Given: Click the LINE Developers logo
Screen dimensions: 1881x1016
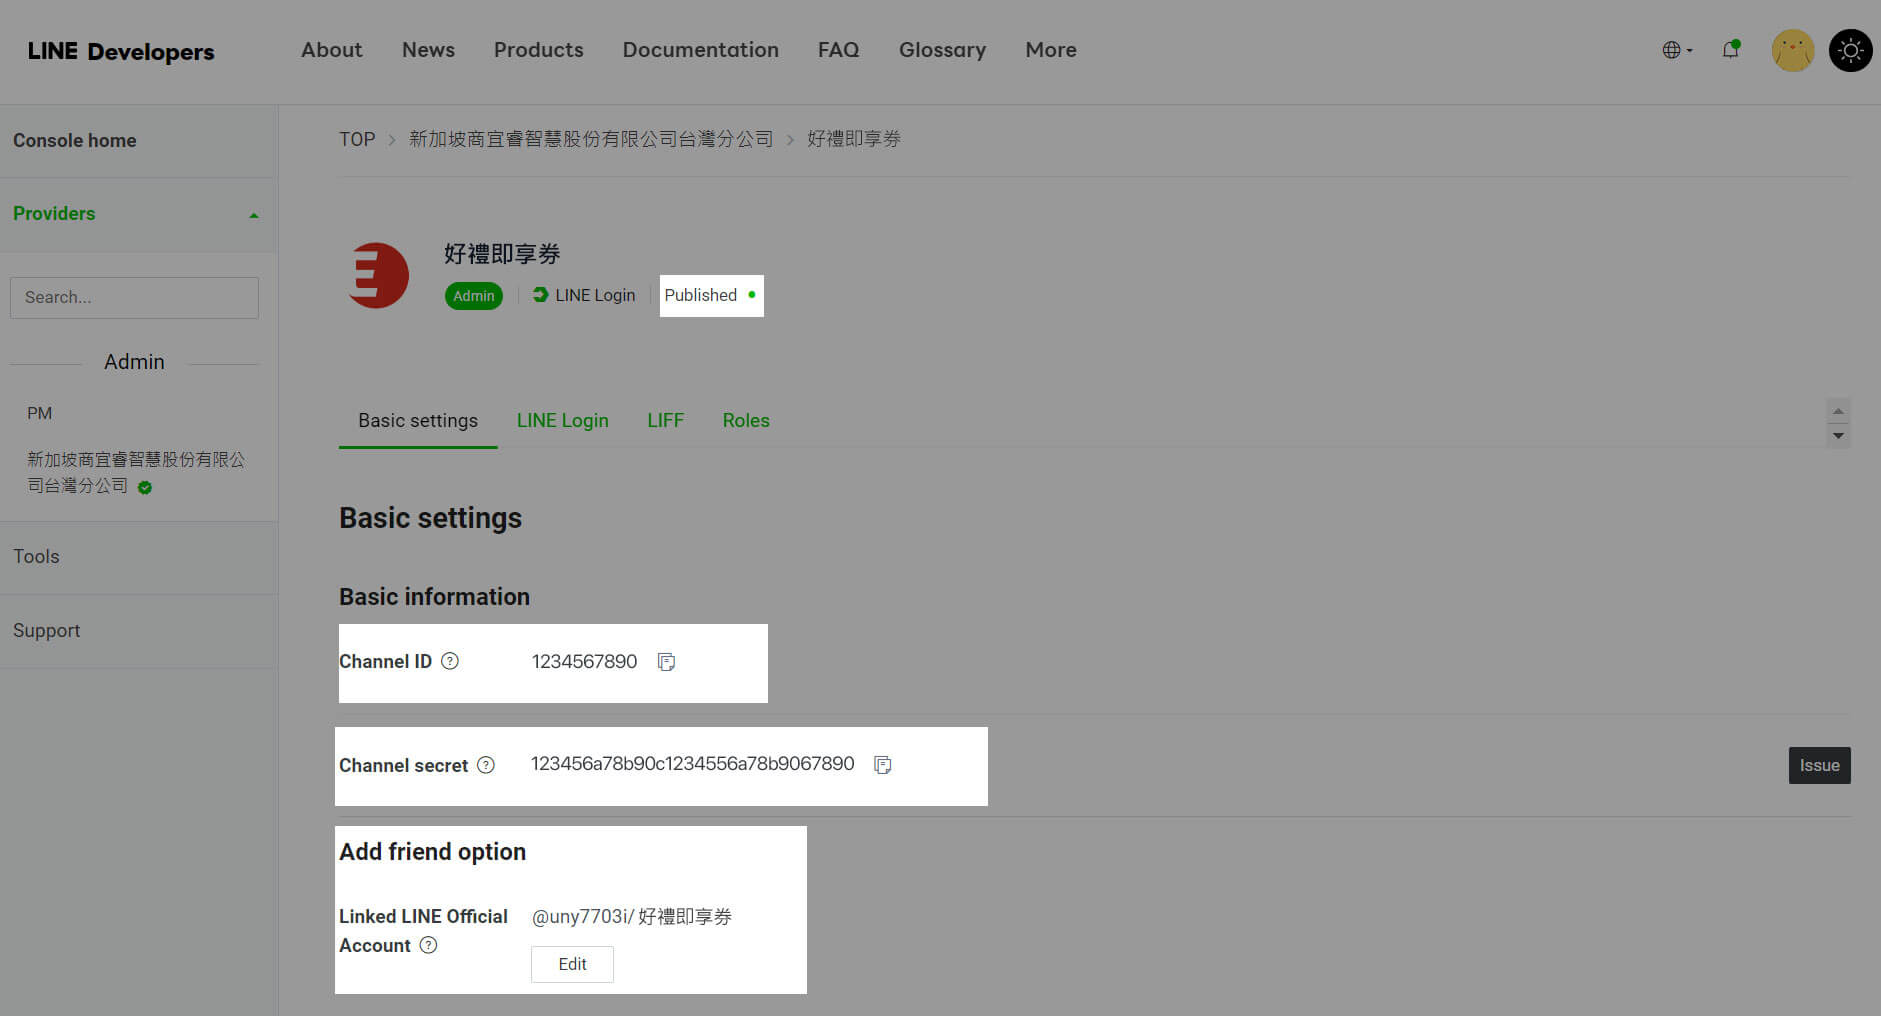Looking at the screenshot, I should pos(121,51).
